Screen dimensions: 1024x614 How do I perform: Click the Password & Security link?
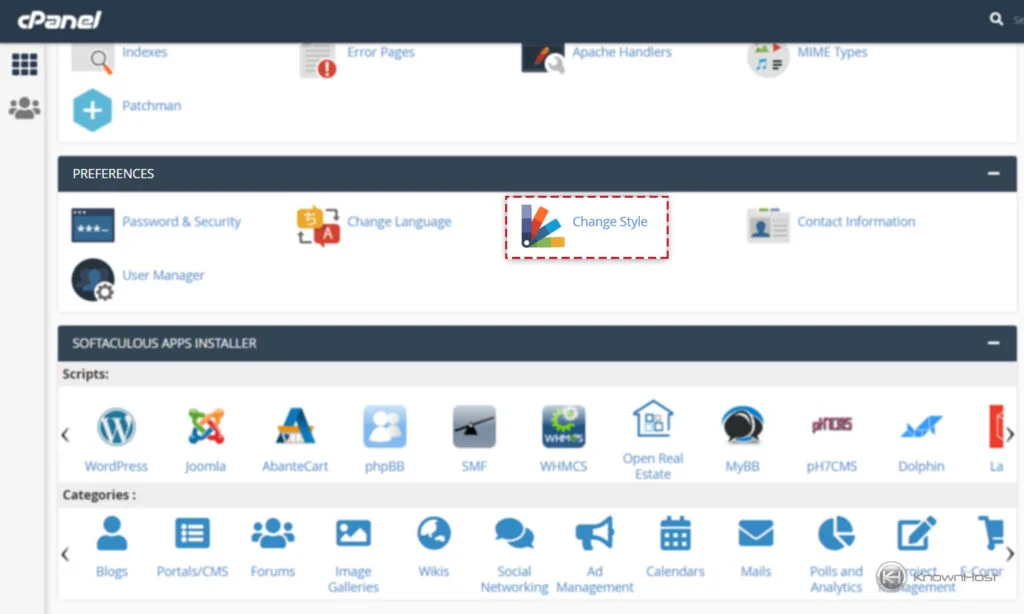point(182,222)
